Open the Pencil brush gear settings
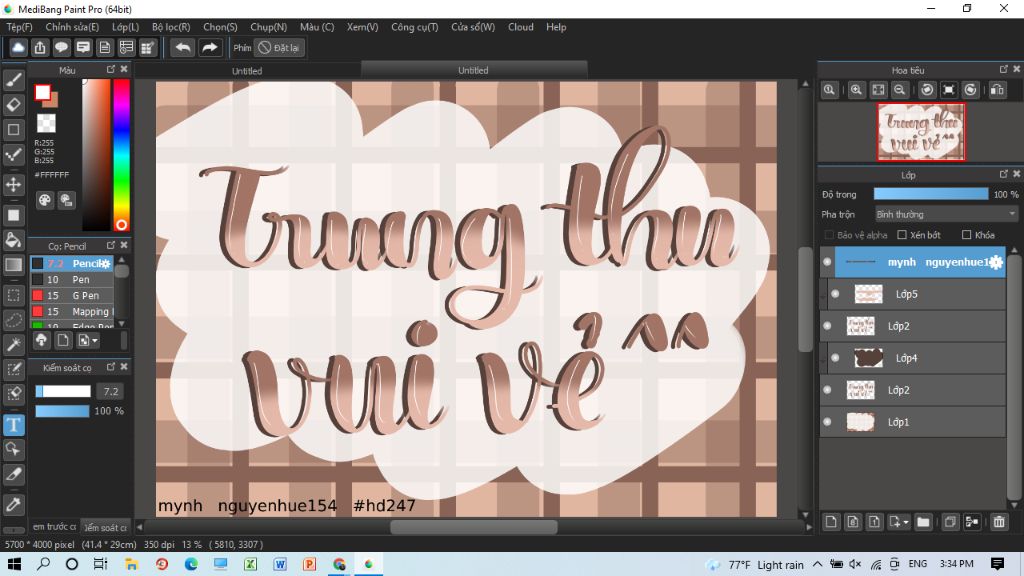The width and height of the screenshot is (1024, 576). [x=105, y=263]
